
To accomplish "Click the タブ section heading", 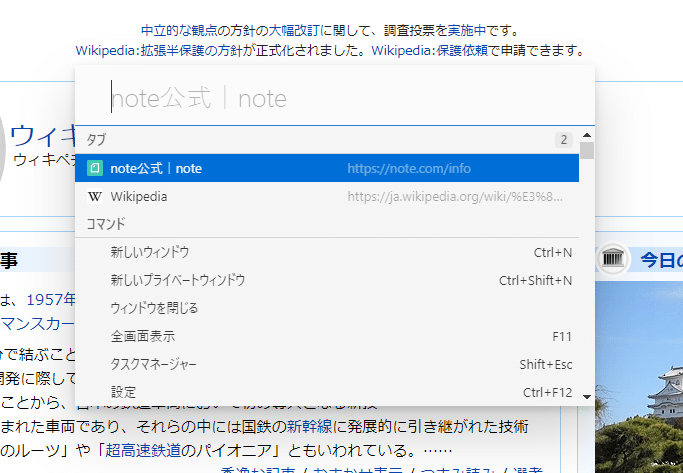I will click(x=96, y=140).
